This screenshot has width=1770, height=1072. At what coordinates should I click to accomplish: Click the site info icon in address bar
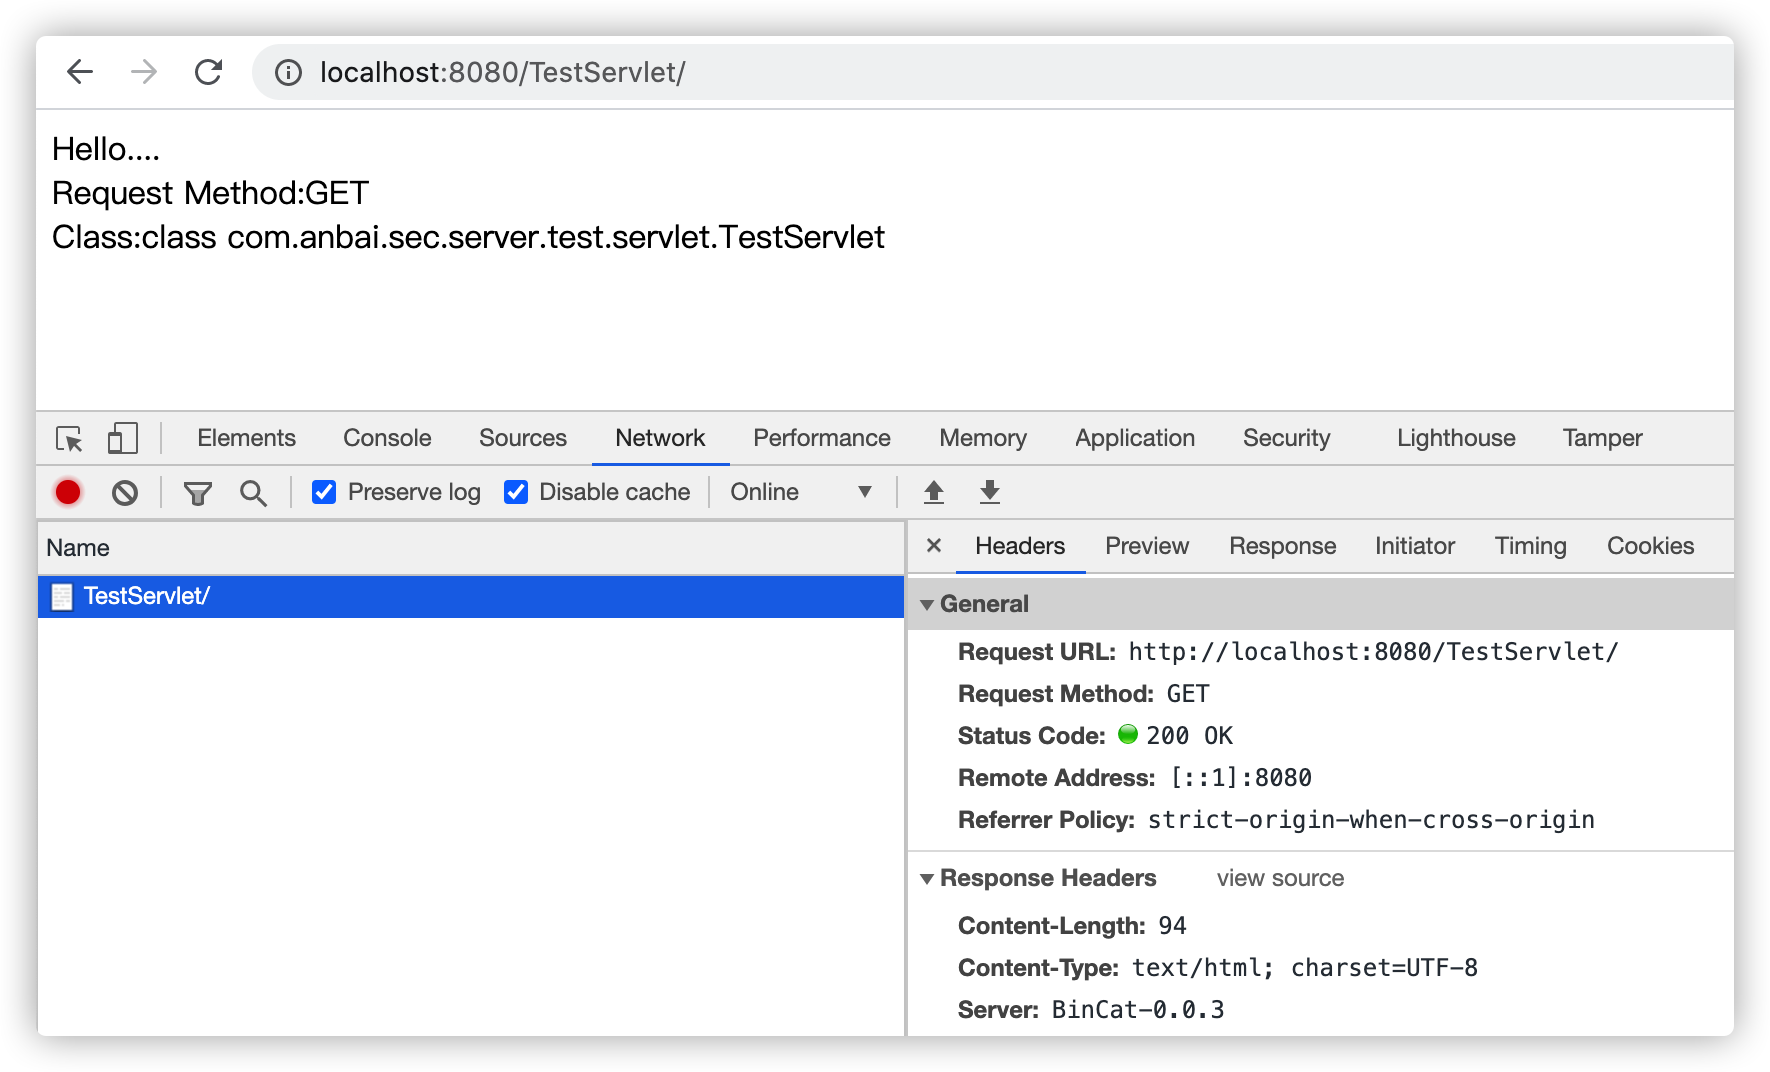coord(288,73)
